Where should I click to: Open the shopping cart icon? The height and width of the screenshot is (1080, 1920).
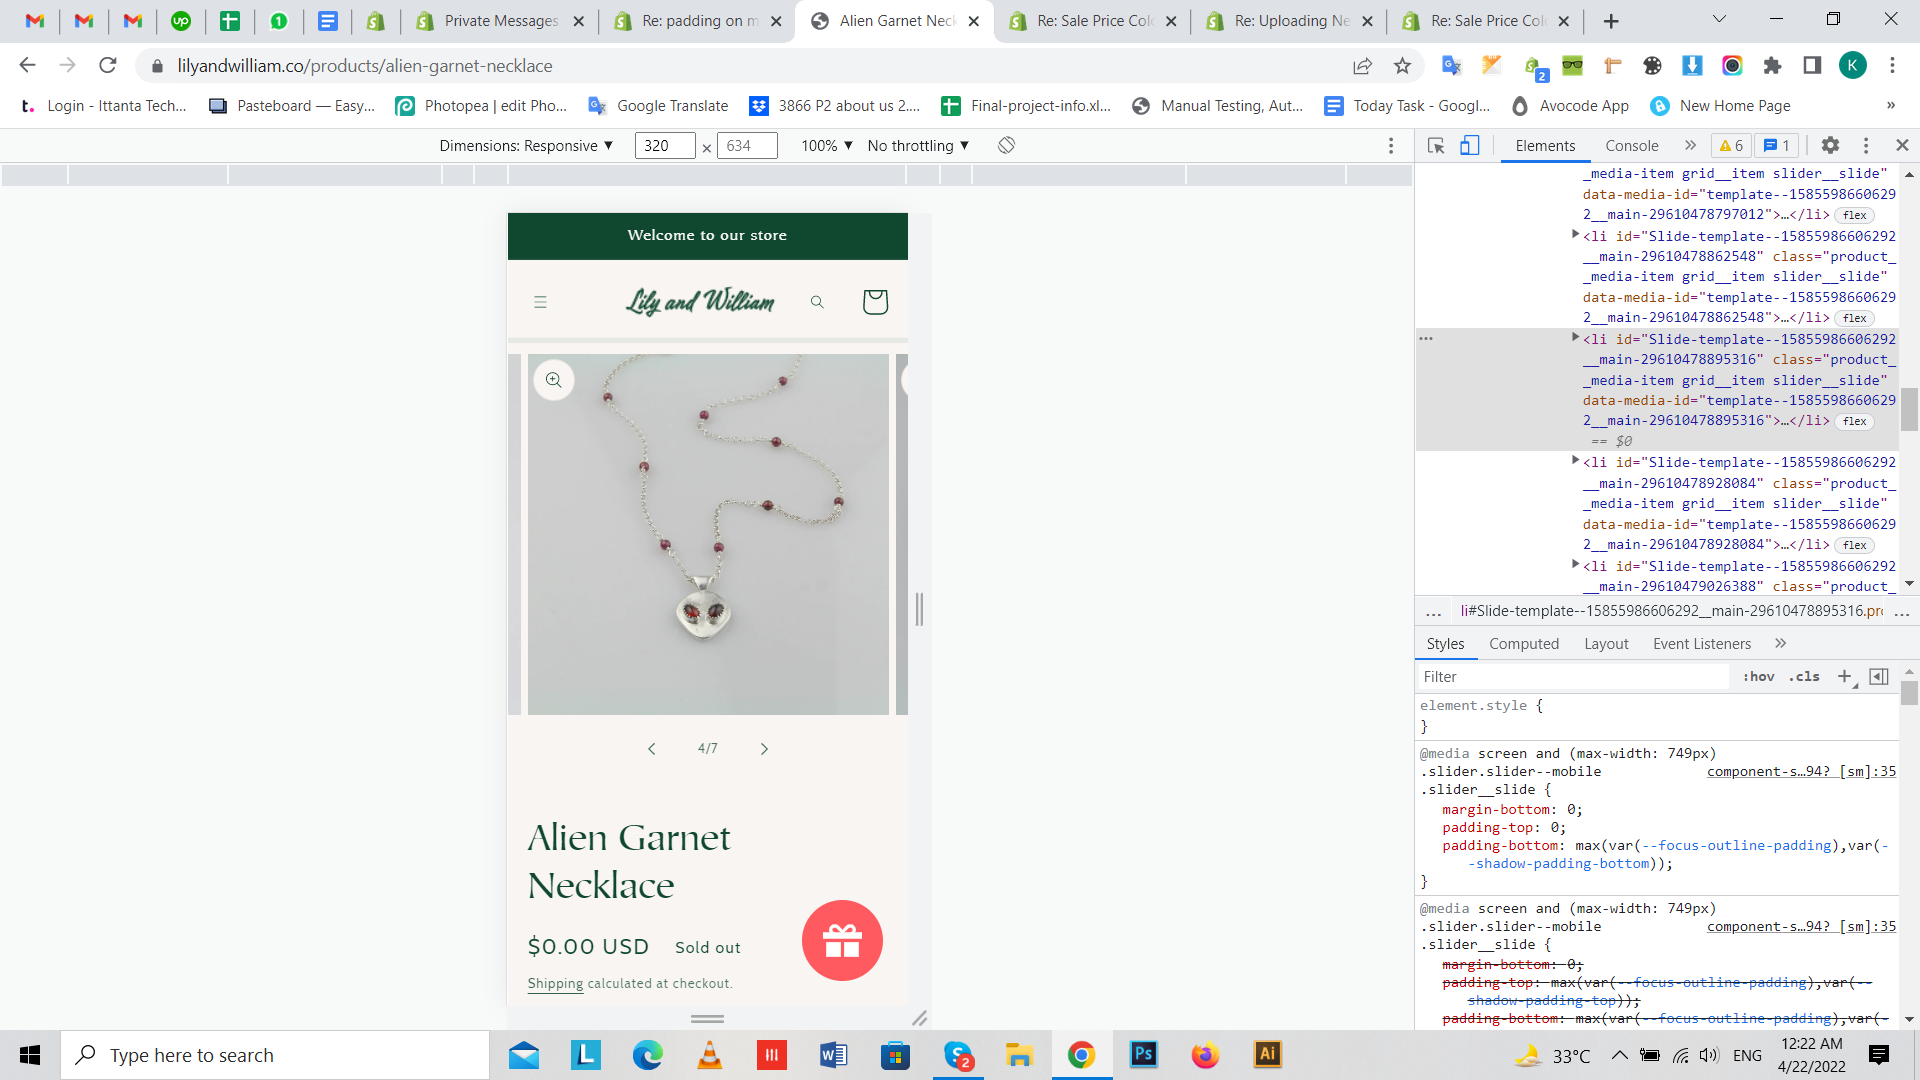(x=875, y=302)
